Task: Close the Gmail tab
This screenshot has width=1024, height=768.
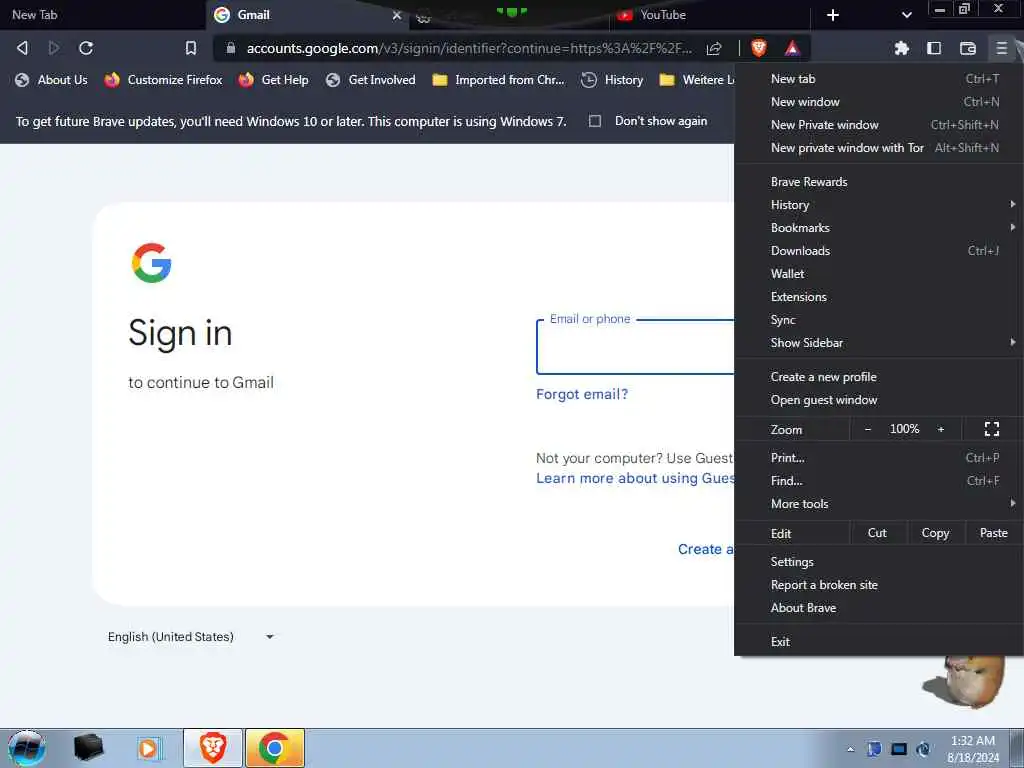Action: click(396, 15)
